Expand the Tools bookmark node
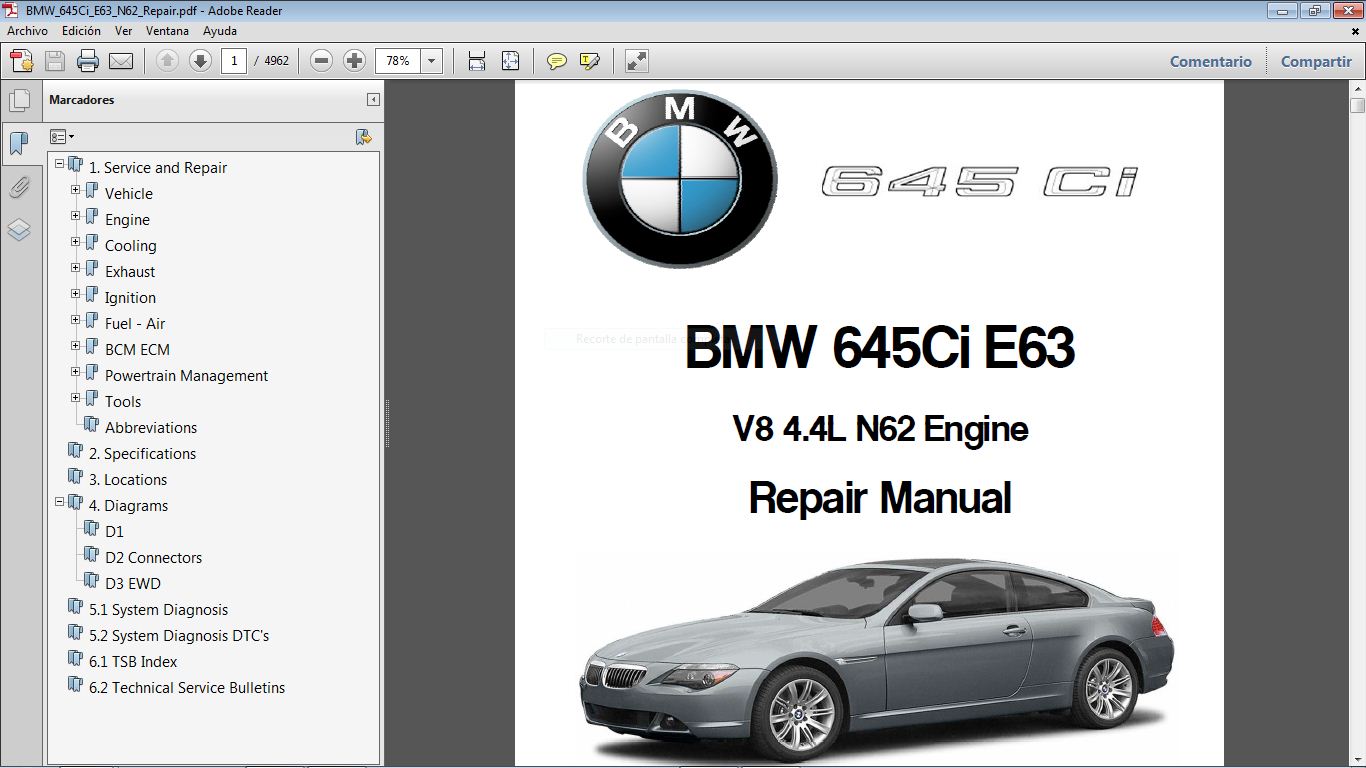 [x=76, y=397]
